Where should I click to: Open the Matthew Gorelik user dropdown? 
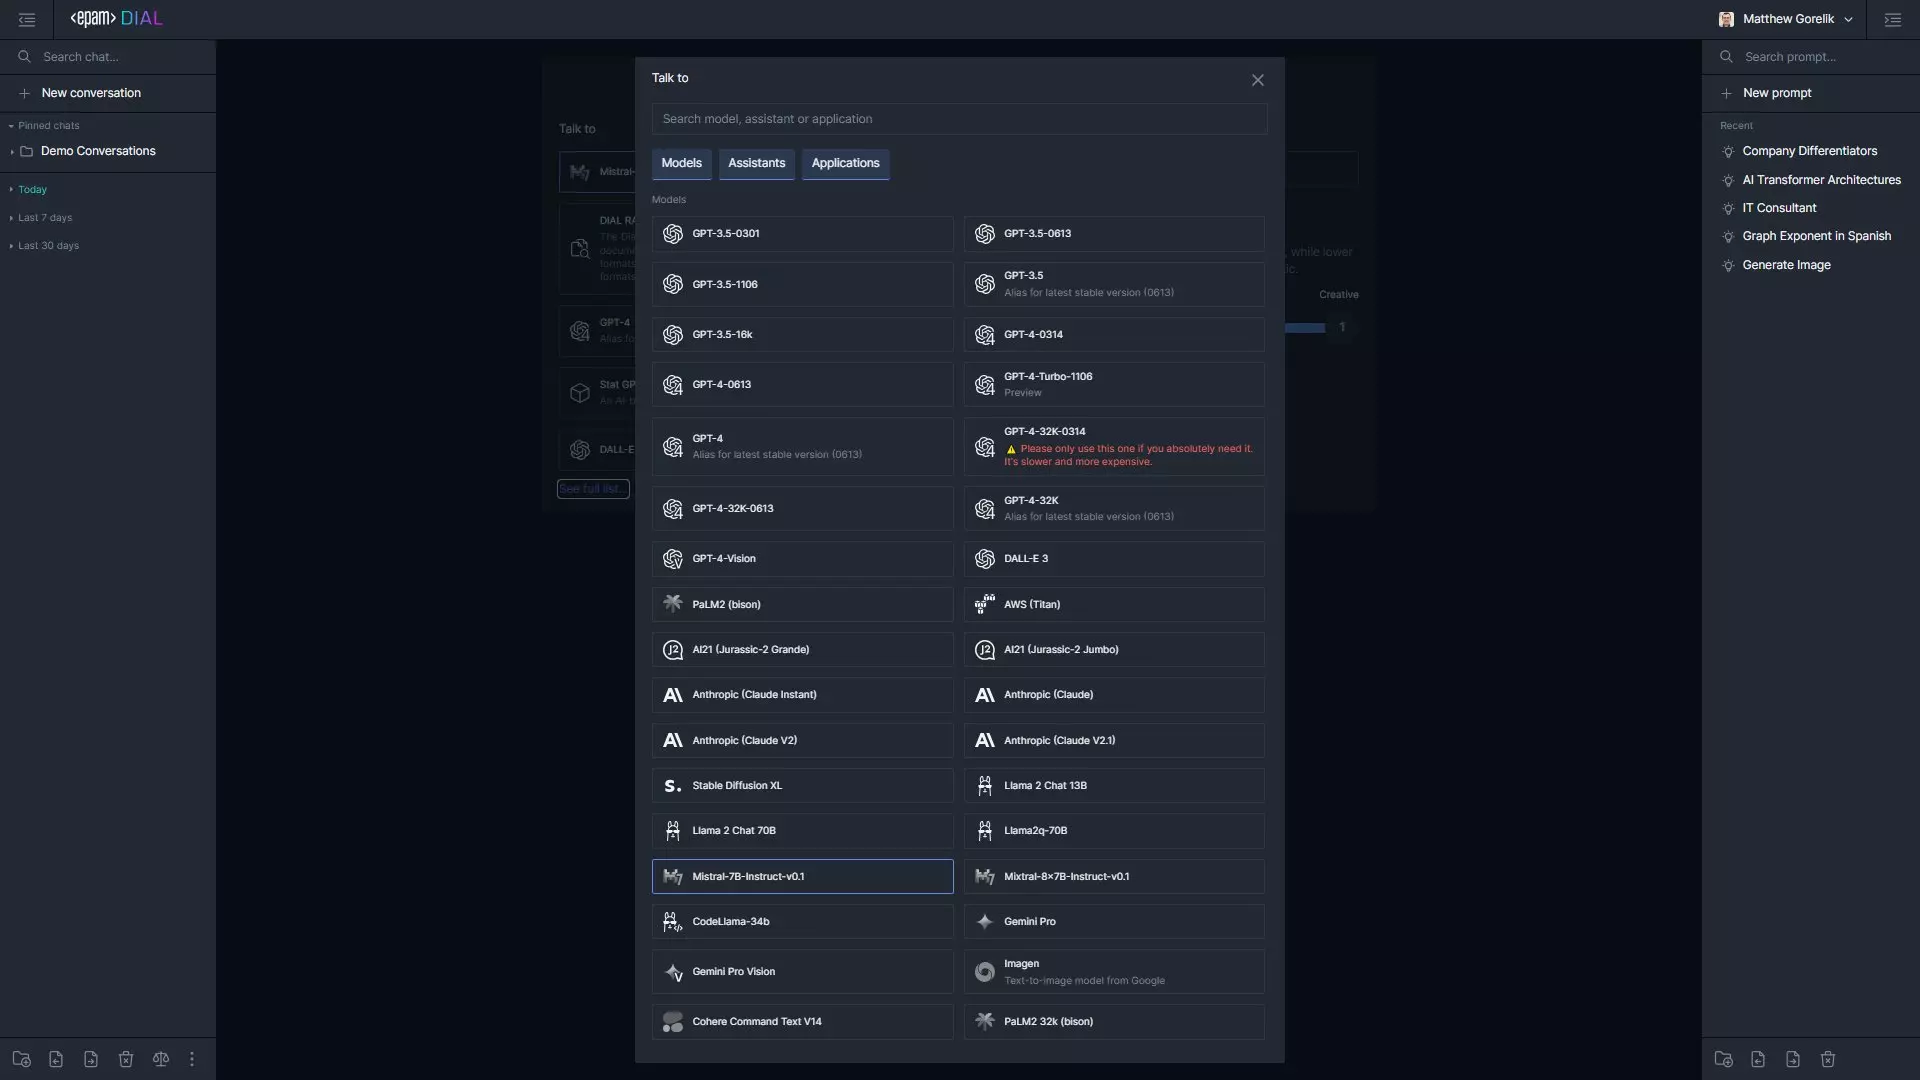click(x=1786, y=19)
